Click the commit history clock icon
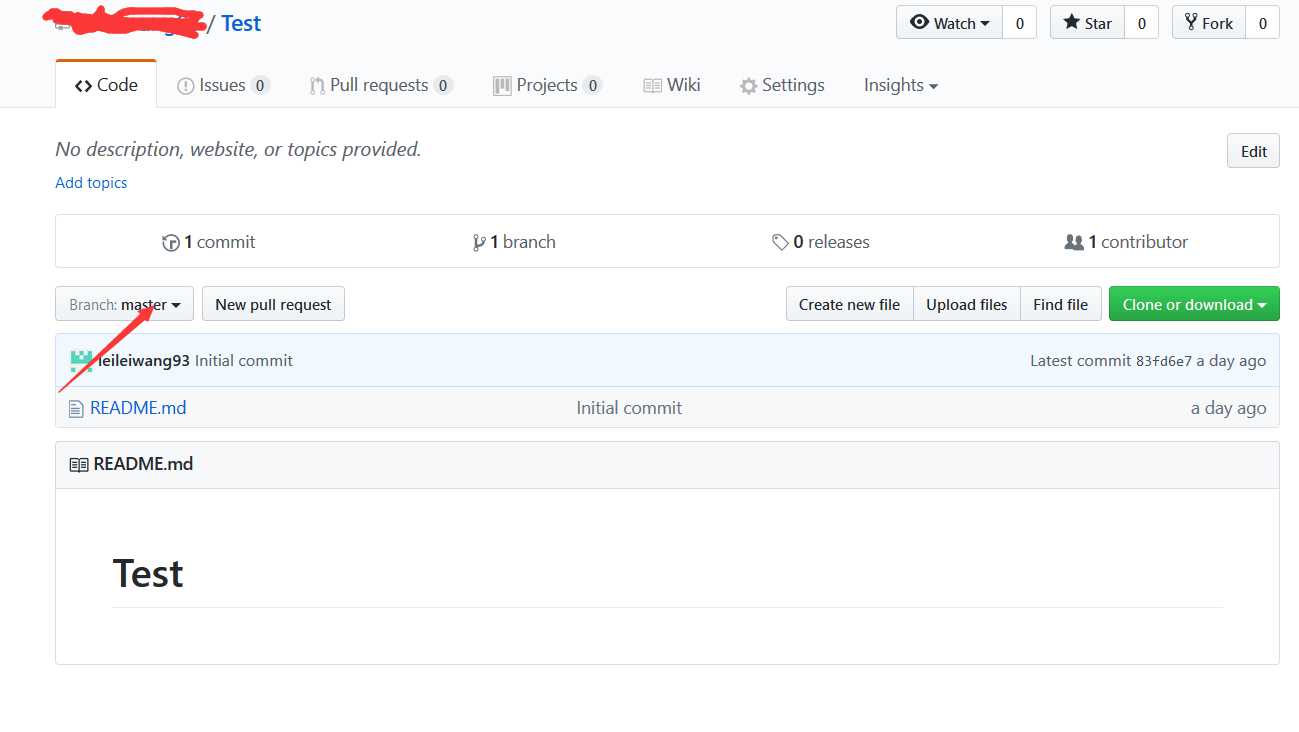This screenshot has height=732, width=1299. pyautogui.click(x=170, y=242)
